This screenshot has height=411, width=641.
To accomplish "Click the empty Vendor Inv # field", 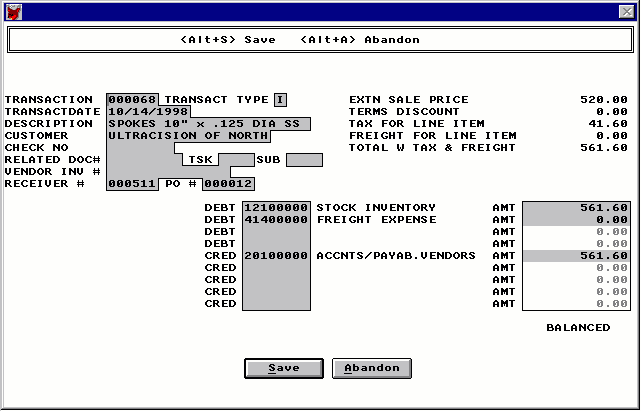I will pyautogui.click(x=168, y=172).
